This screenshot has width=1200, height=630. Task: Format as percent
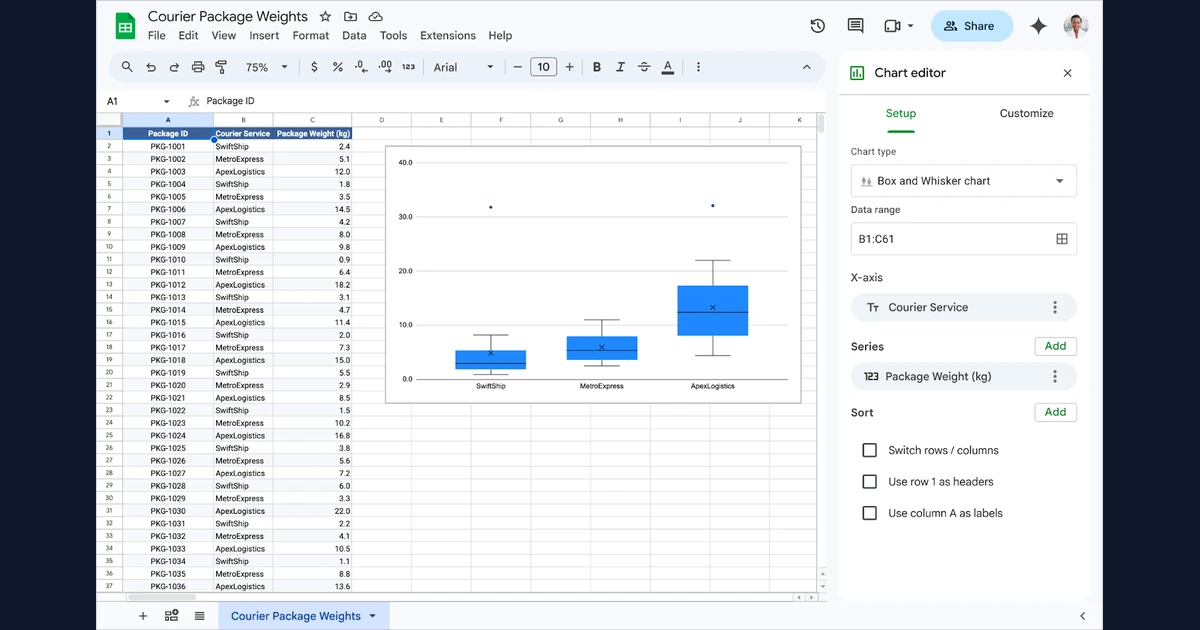coord(338,67)
